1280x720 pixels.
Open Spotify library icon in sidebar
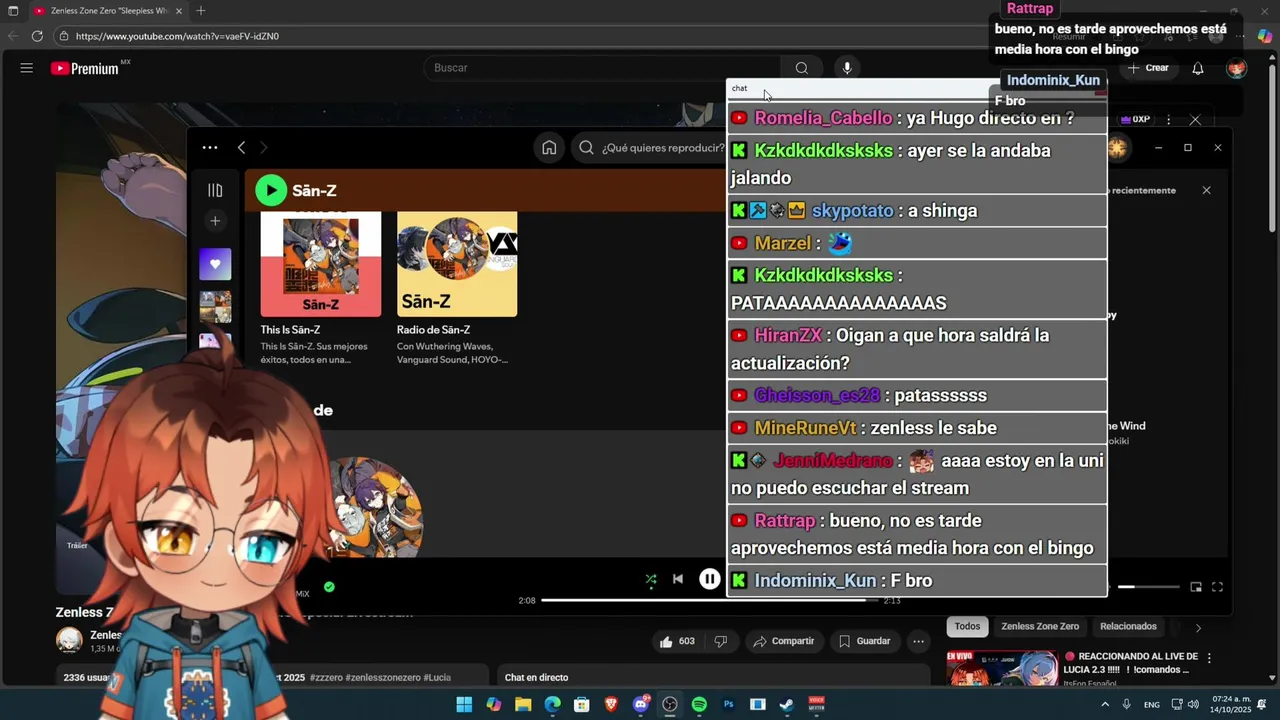click(215, 190)
